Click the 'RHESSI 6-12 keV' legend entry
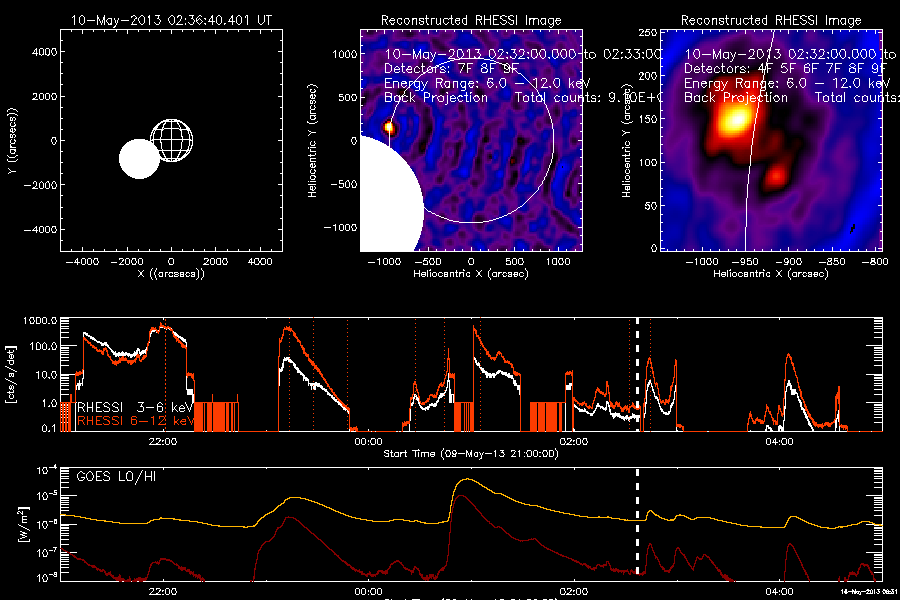The width and height of the screenshot is (900, 600). [135, 420]
